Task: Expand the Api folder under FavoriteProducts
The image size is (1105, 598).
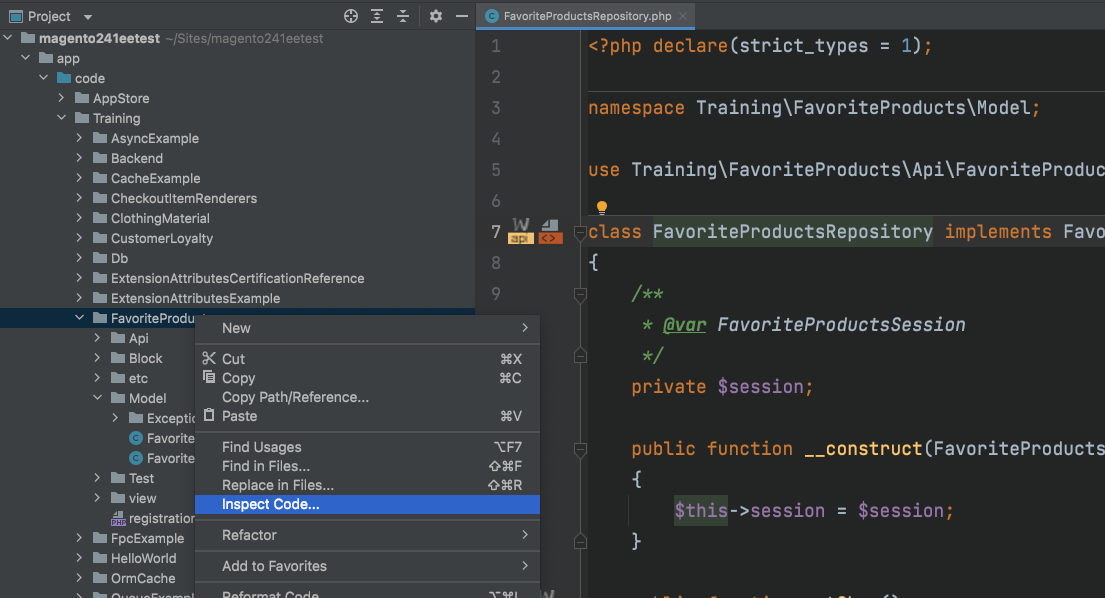Action: click(x=96, y=337)
